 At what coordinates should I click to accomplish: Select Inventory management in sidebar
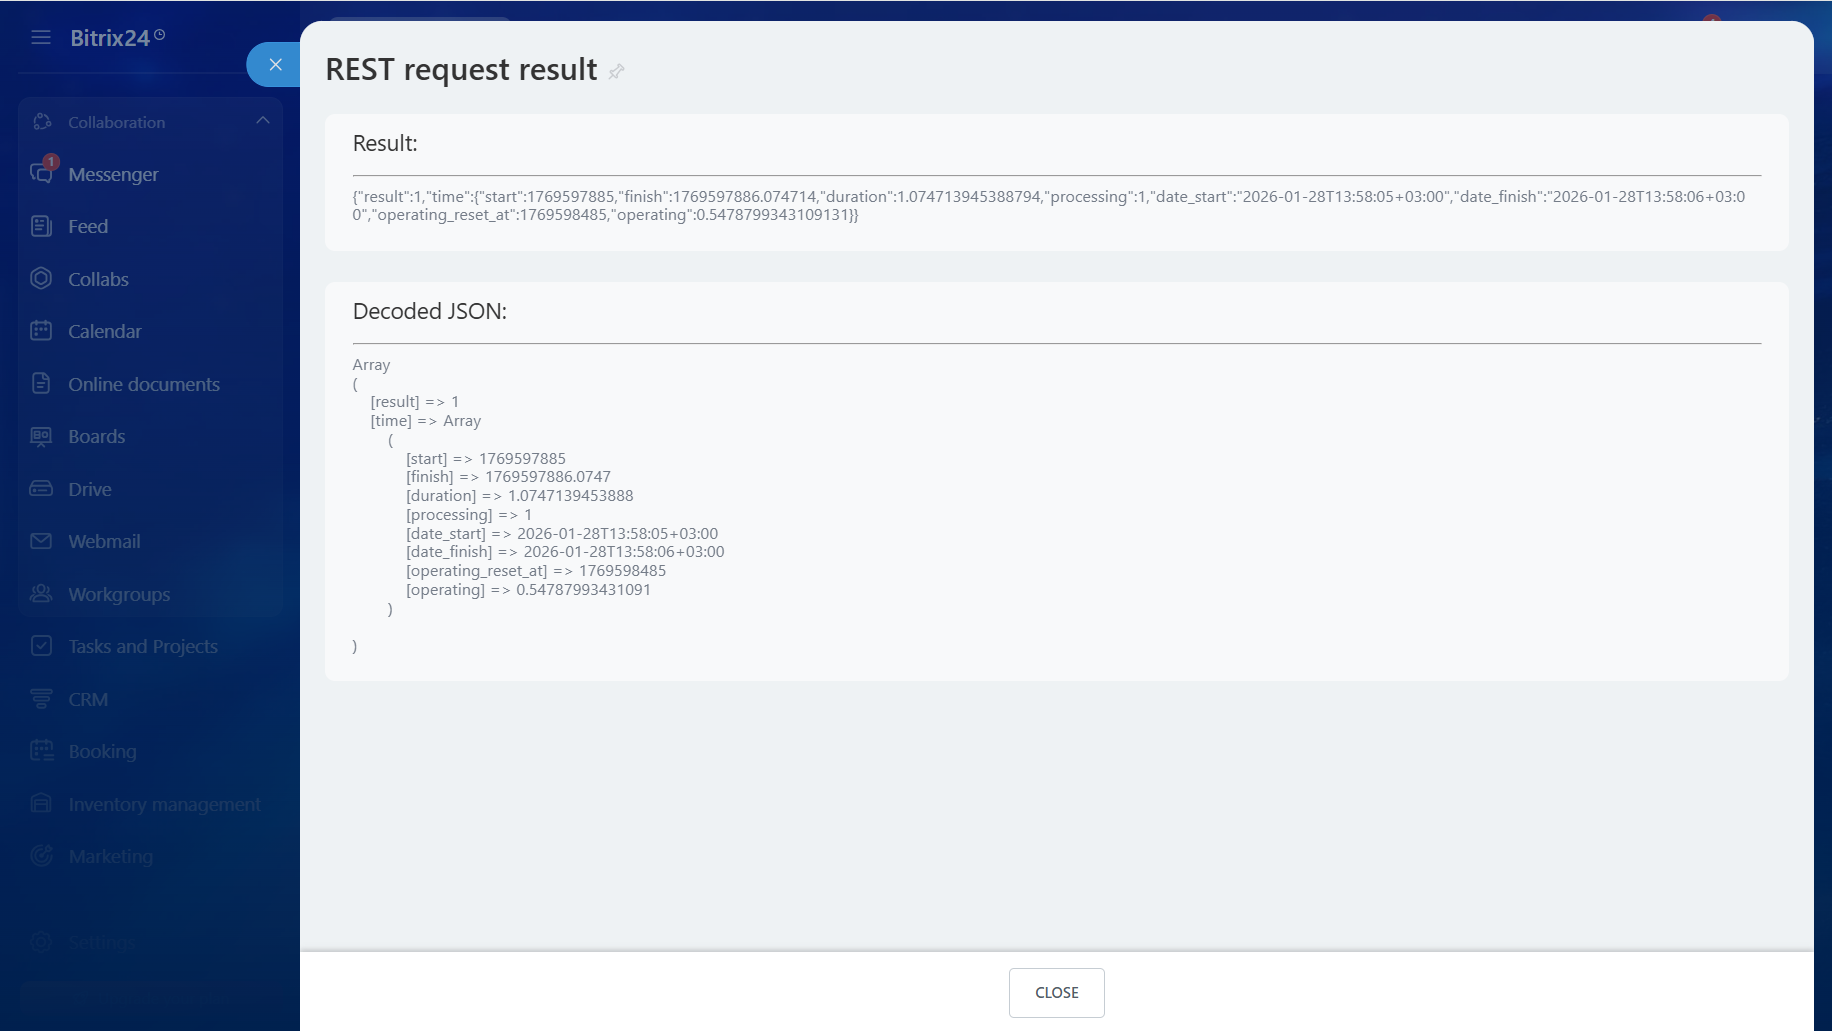click(x=41, y=803)
